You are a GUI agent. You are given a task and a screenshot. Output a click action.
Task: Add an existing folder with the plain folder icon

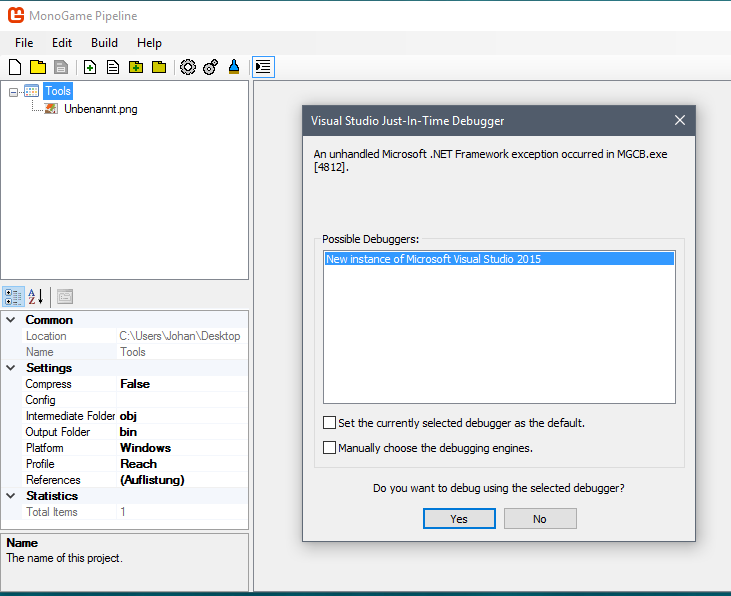[x=159, y=67]
